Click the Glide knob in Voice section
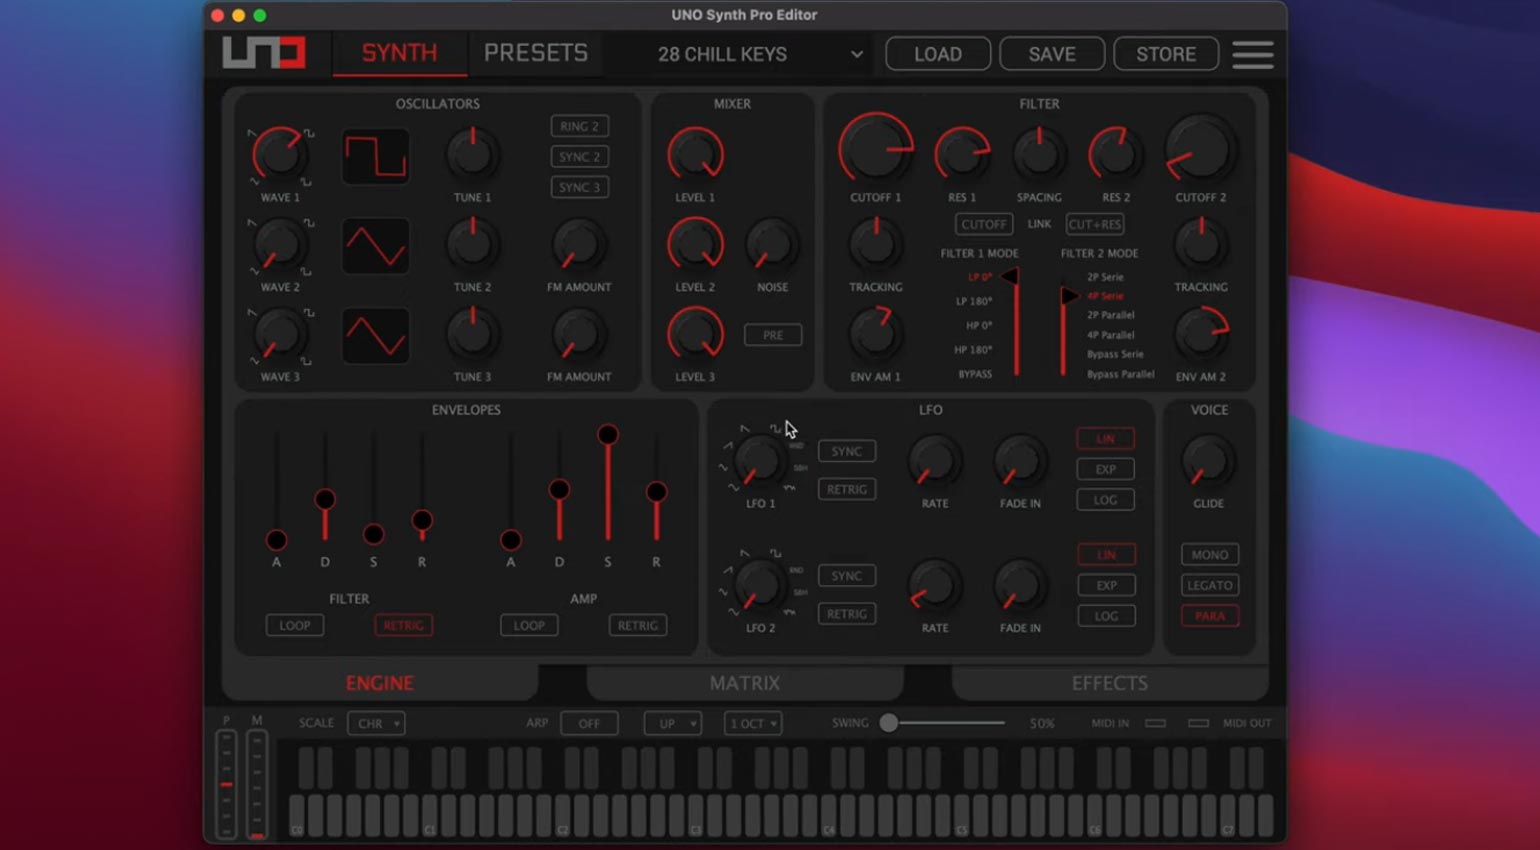The image size is (1540, 850). point(1207,461)
